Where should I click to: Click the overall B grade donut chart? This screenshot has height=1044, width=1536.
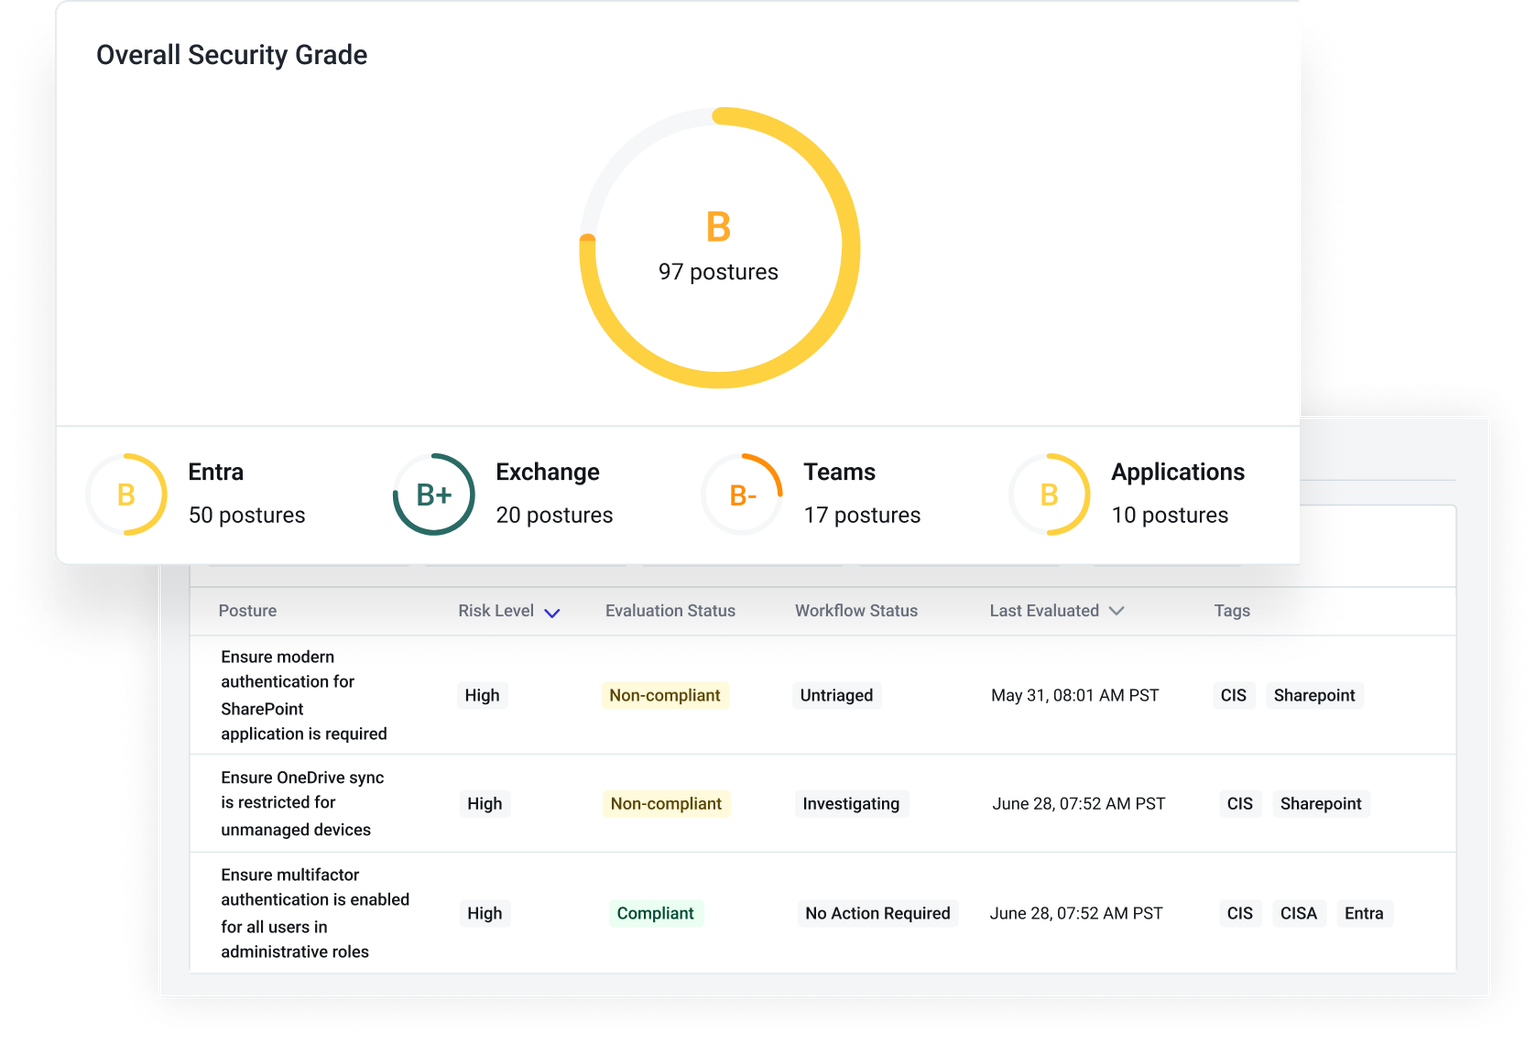719,247
